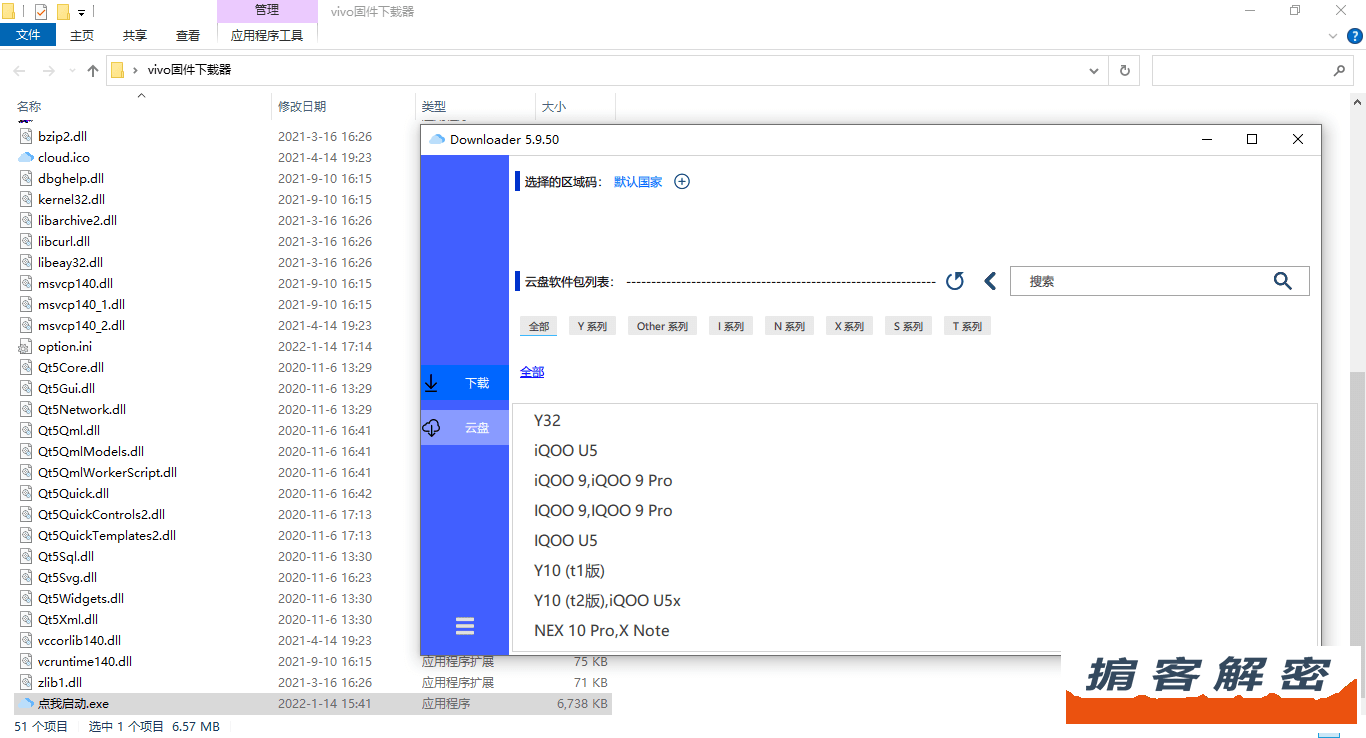The height and width of the screenshot is (738, 1366).
Task: Maximize the Downloader window
Action: 1252,139
